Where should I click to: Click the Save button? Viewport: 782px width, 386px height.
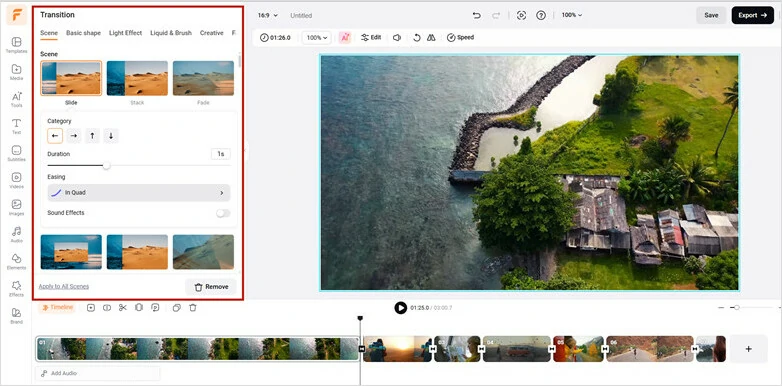711,15
